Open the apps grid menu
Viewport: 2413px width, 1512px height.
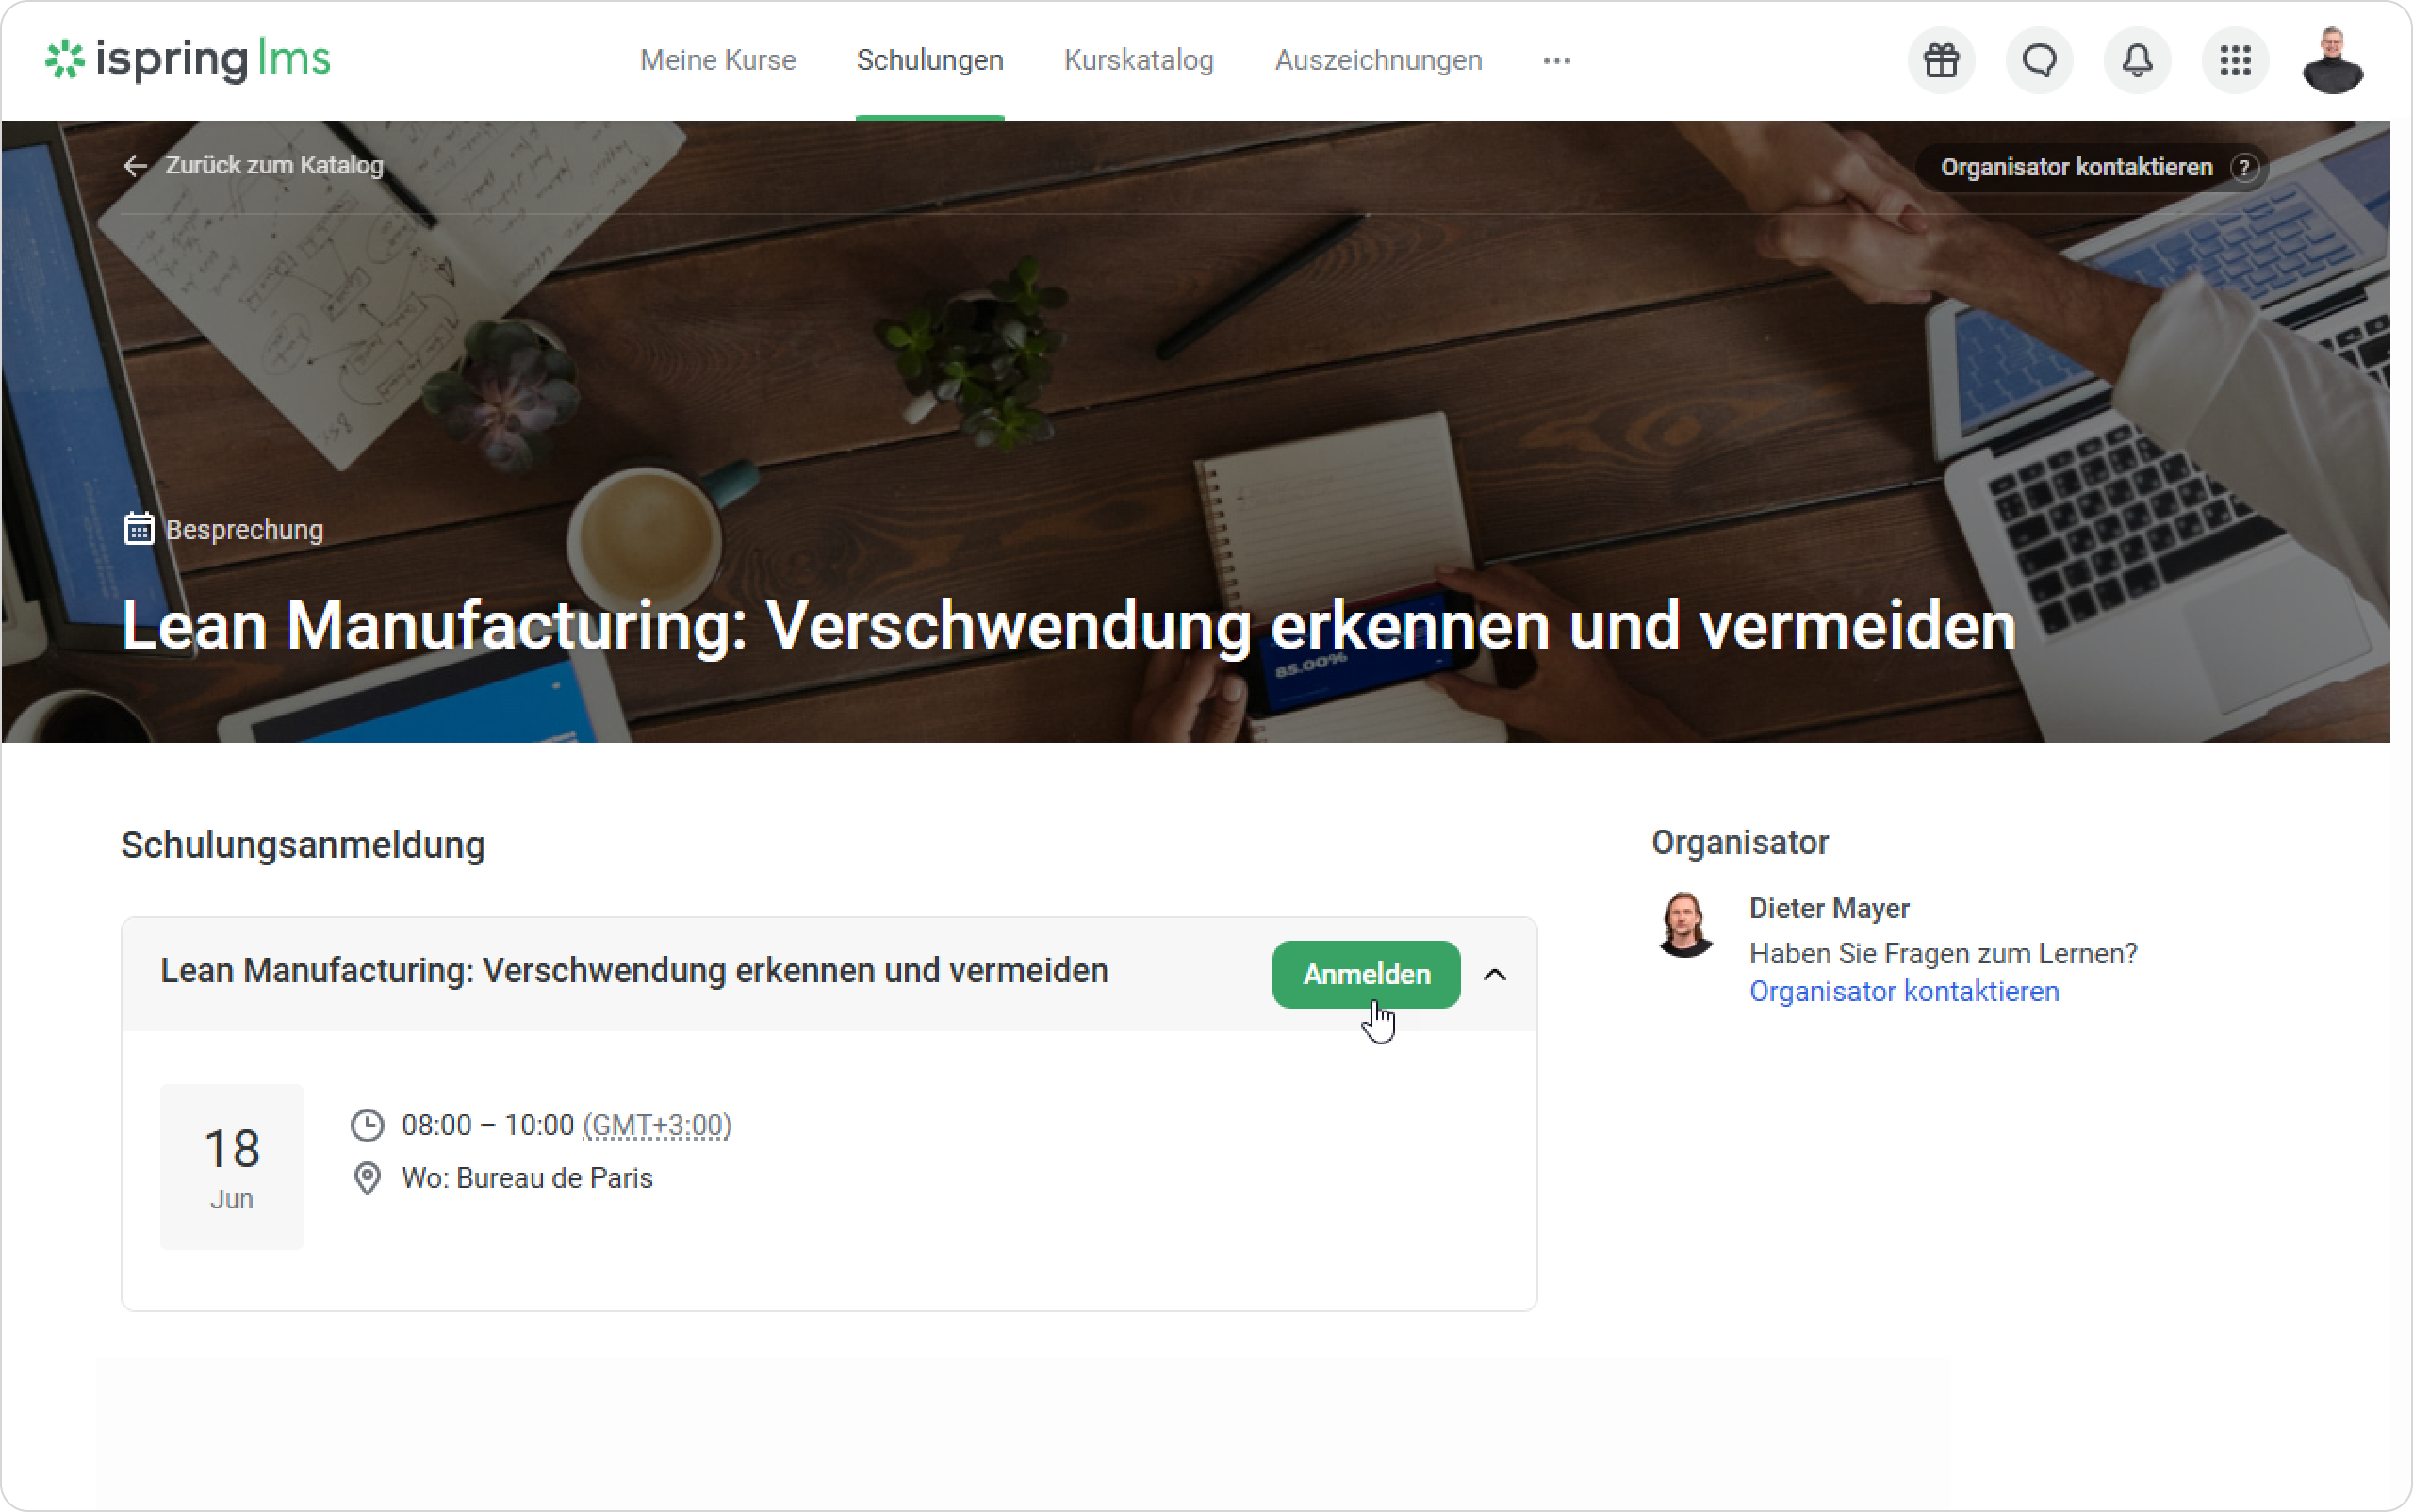(x=2235, y=61)
